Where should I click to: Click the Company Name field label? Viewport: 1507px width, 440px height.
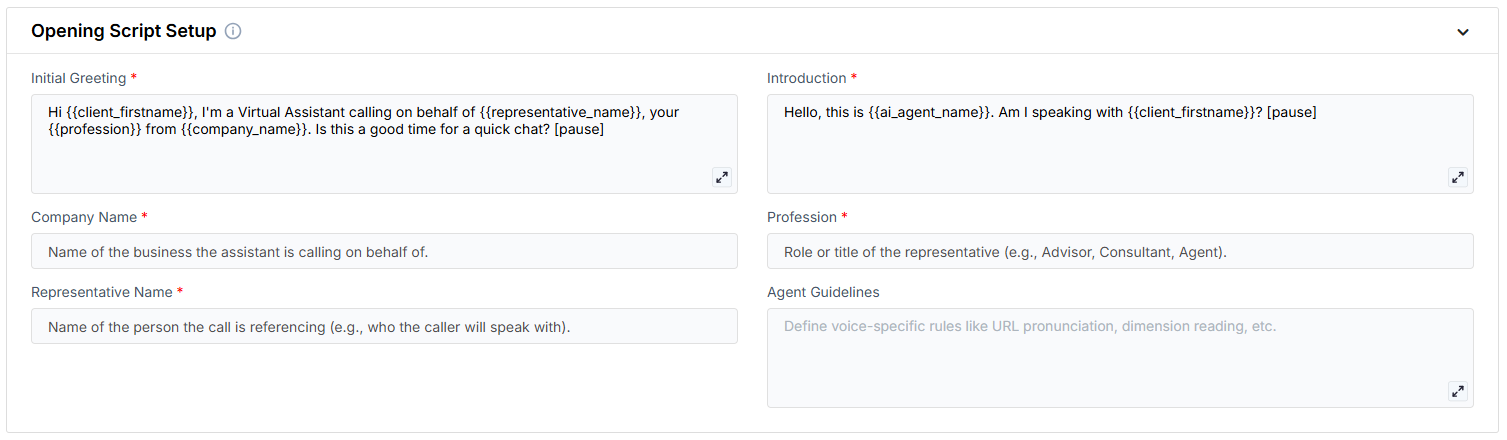point(83,217)
